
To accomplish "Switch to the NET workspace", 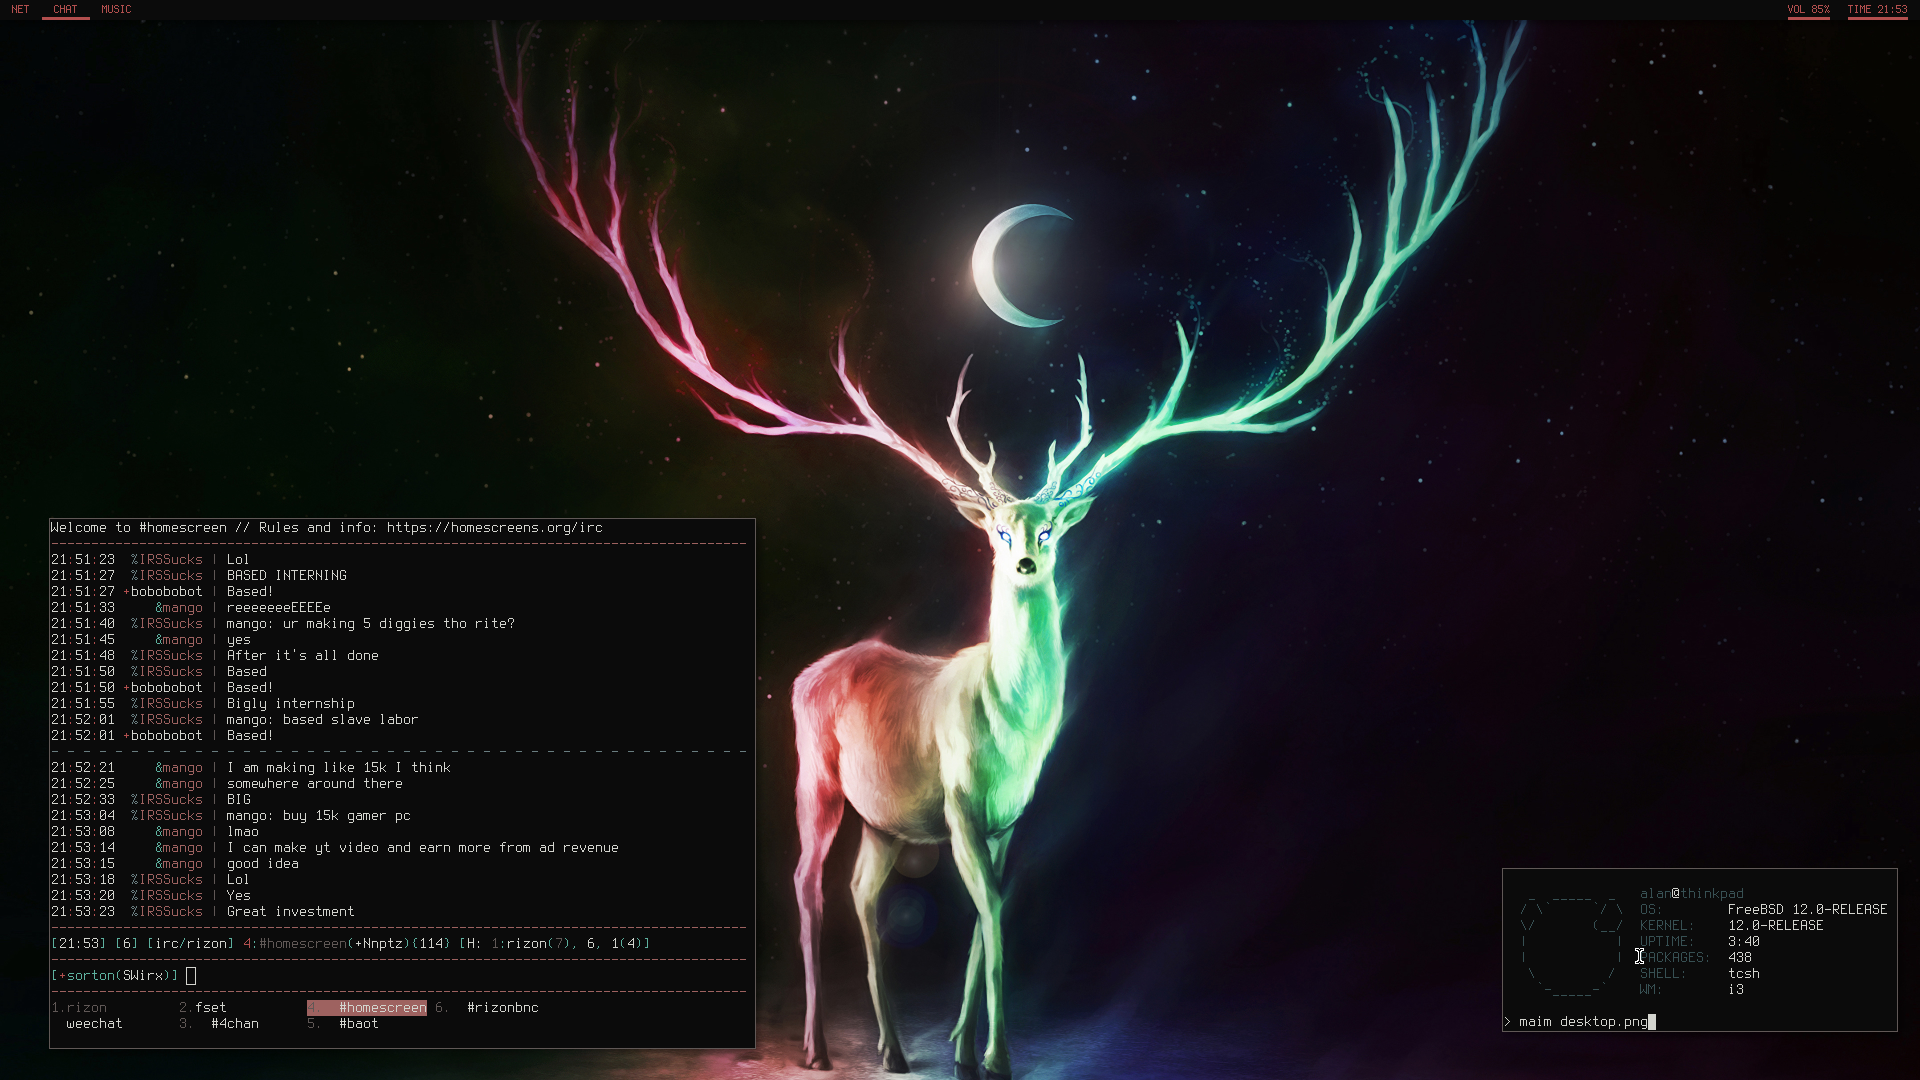I will (20, 9).
